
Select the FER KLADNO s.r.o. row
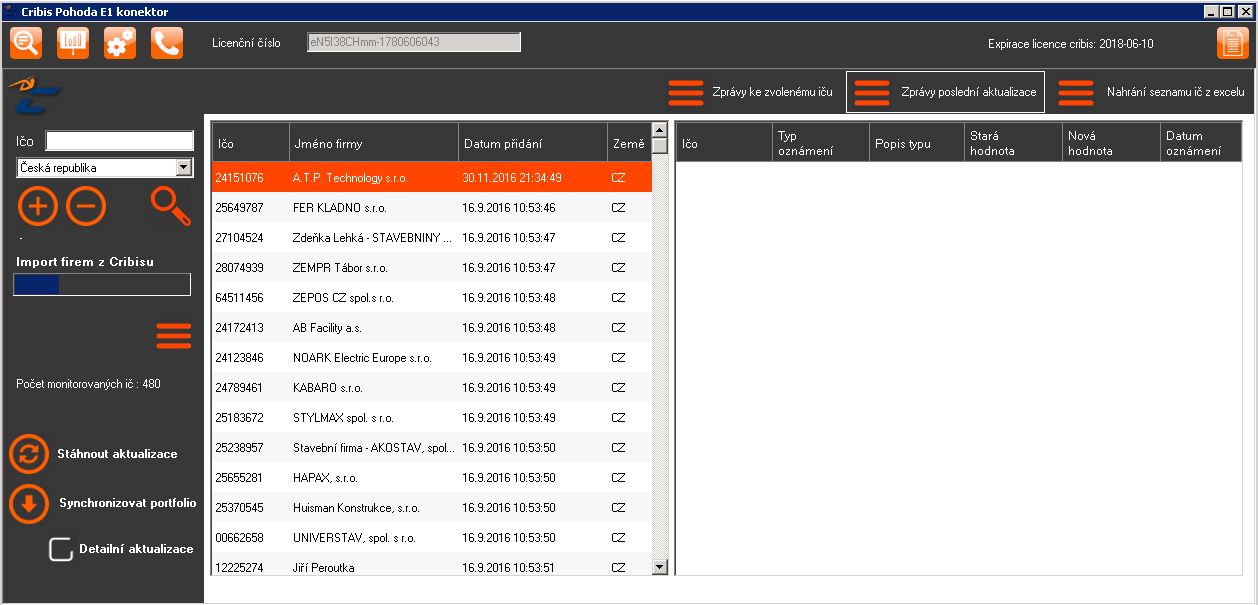tap(431, 207)
